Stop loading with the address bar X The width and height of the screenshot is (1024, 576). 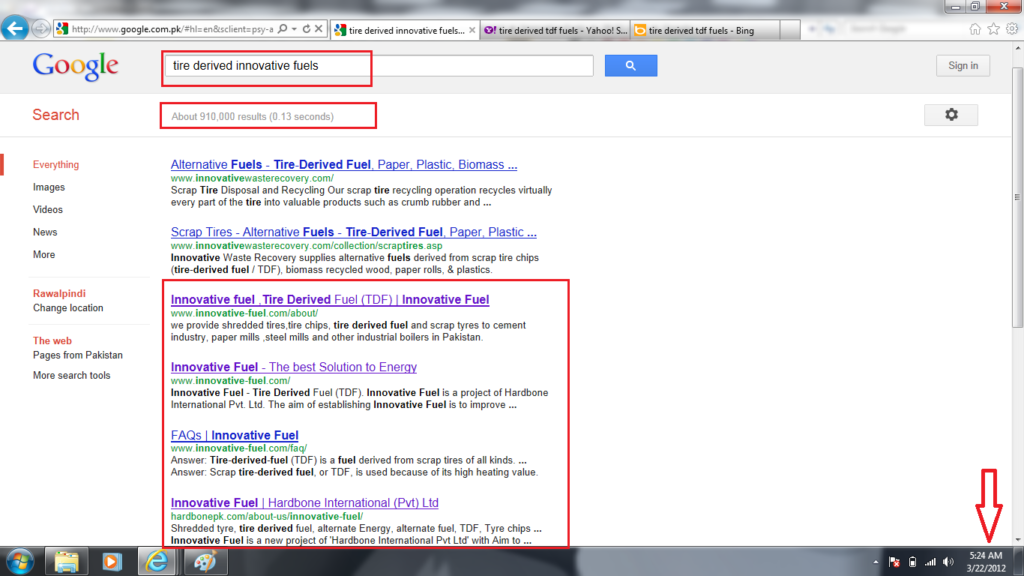tap(319, 29)
